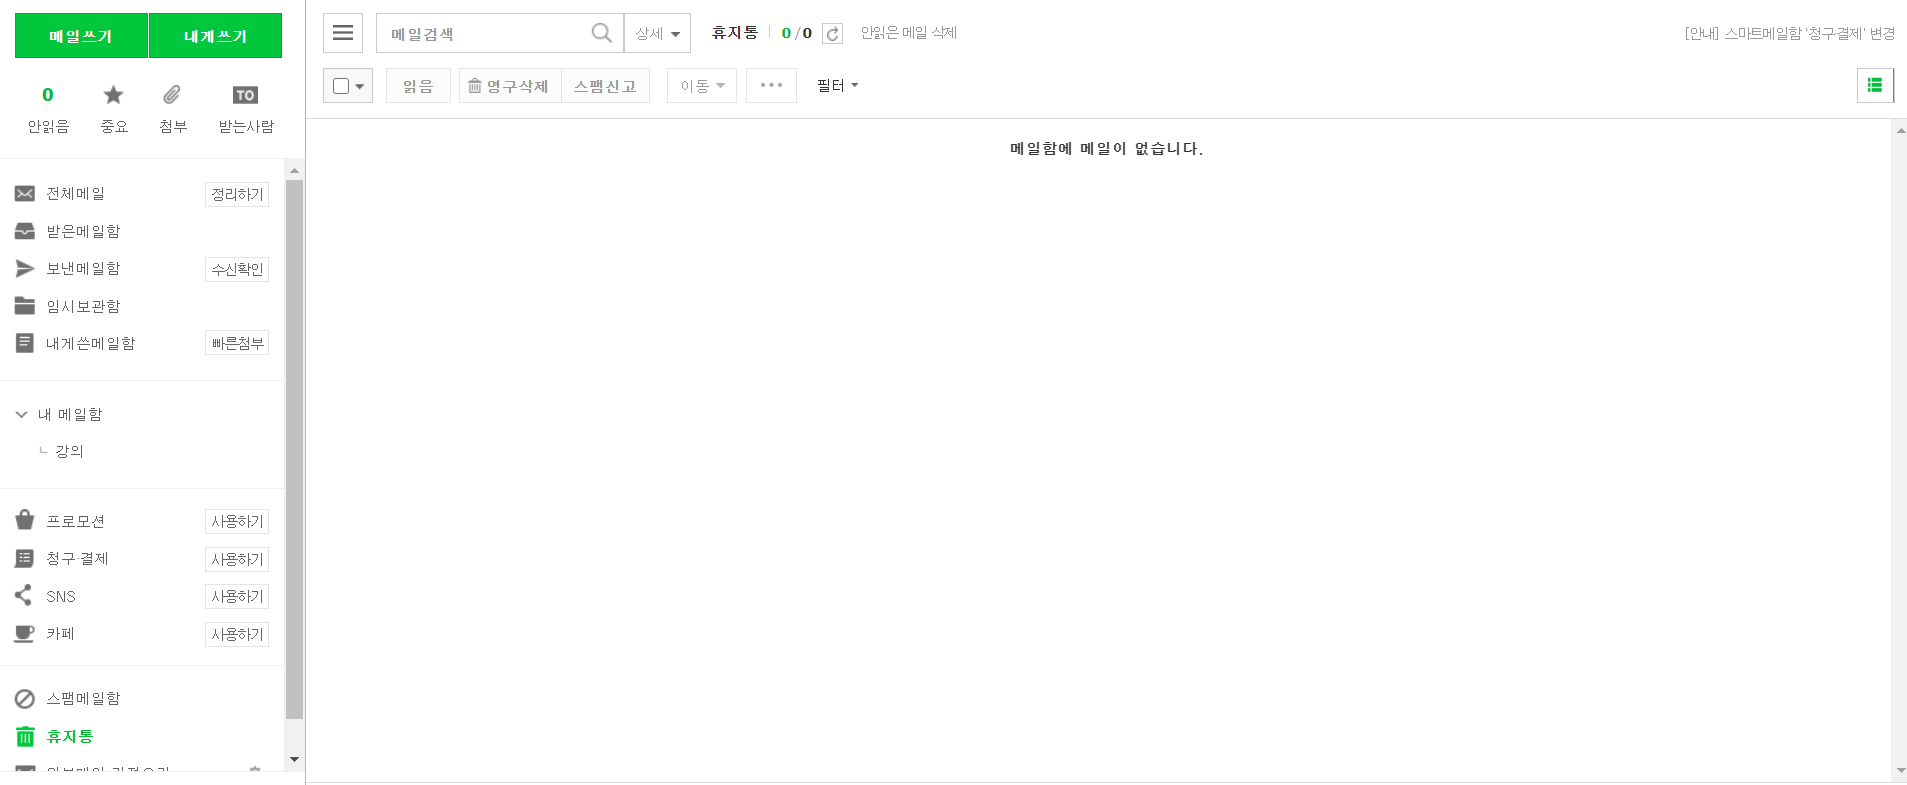Screen dimensions: 1907x785
Task: Open the 받은메일함 inbox
Action: coord(83,231)
